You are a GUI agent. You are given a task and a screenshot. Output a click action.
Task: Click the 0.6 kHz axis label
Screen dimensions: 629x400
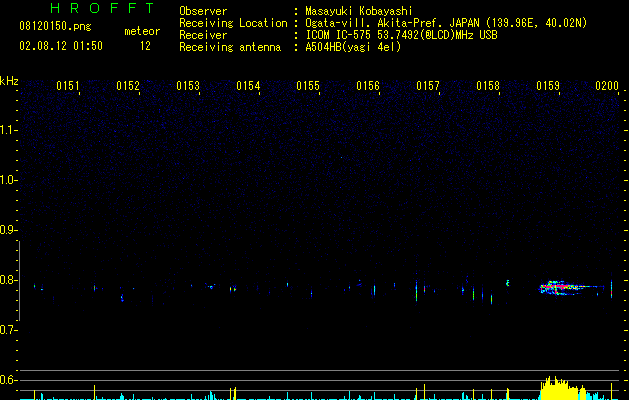pyautogui.click(x=8, y=380)
